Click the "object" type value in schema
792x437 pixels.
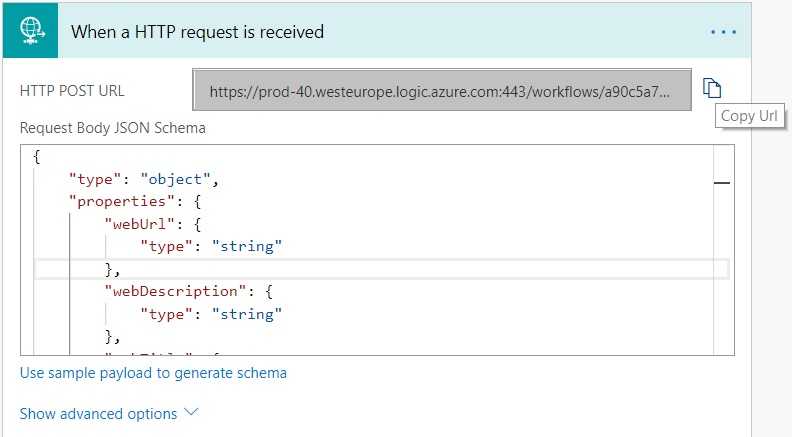(175, 179)
